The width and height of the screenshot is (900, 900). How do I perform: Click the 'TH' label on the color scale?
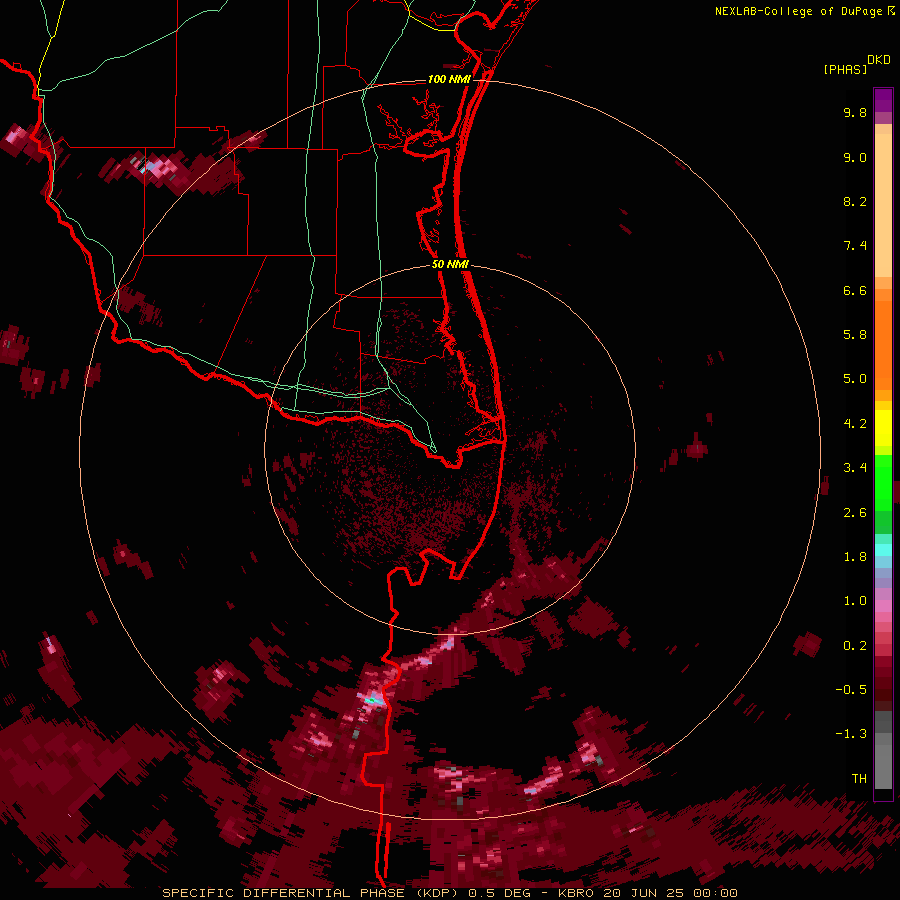[859, 779]
